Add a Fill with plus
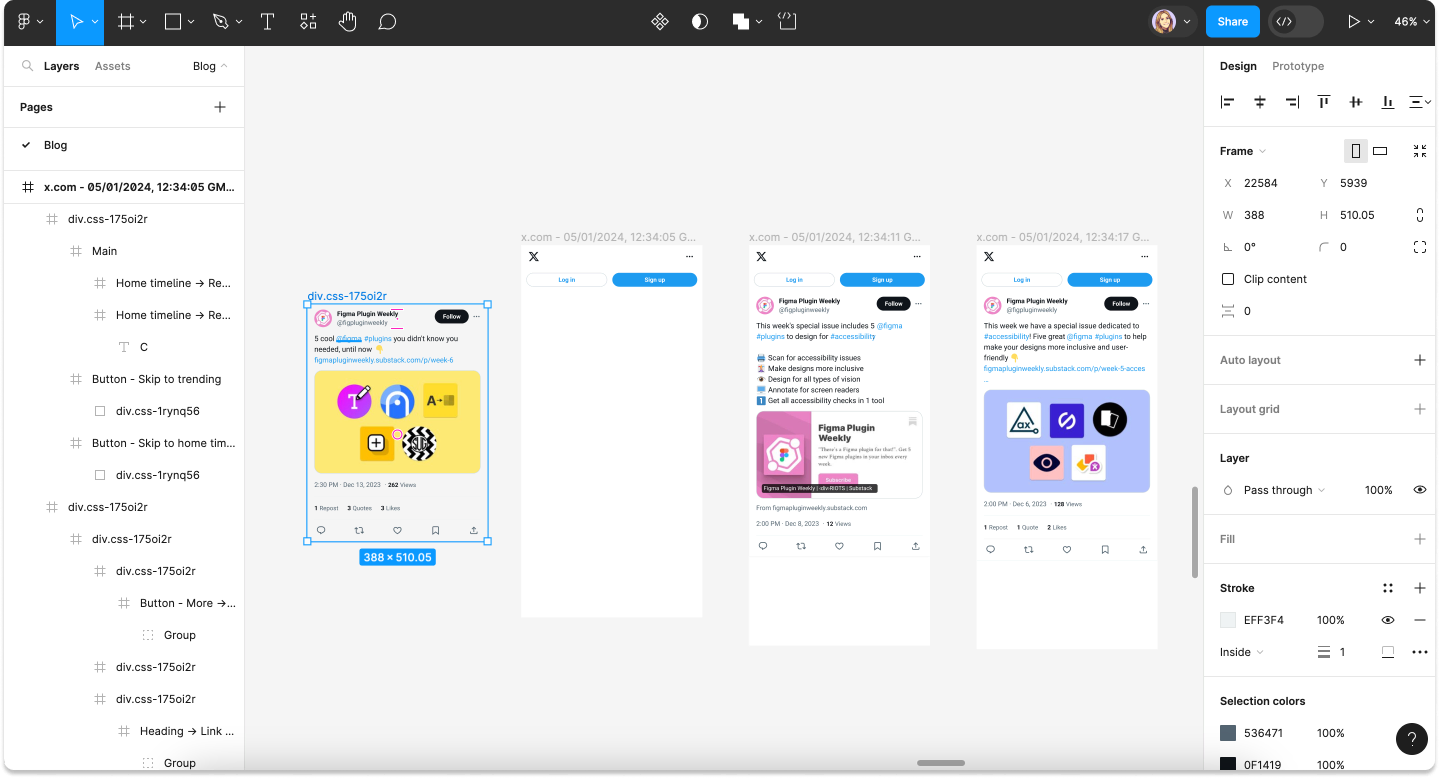The width and height of the screenshot is (1439, 778). pos(1420,539)
